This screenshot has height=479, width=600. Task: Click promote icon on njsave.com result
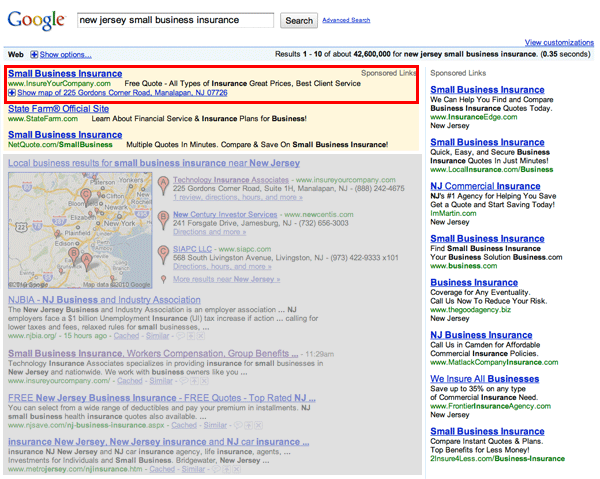(x=248, y=425)
